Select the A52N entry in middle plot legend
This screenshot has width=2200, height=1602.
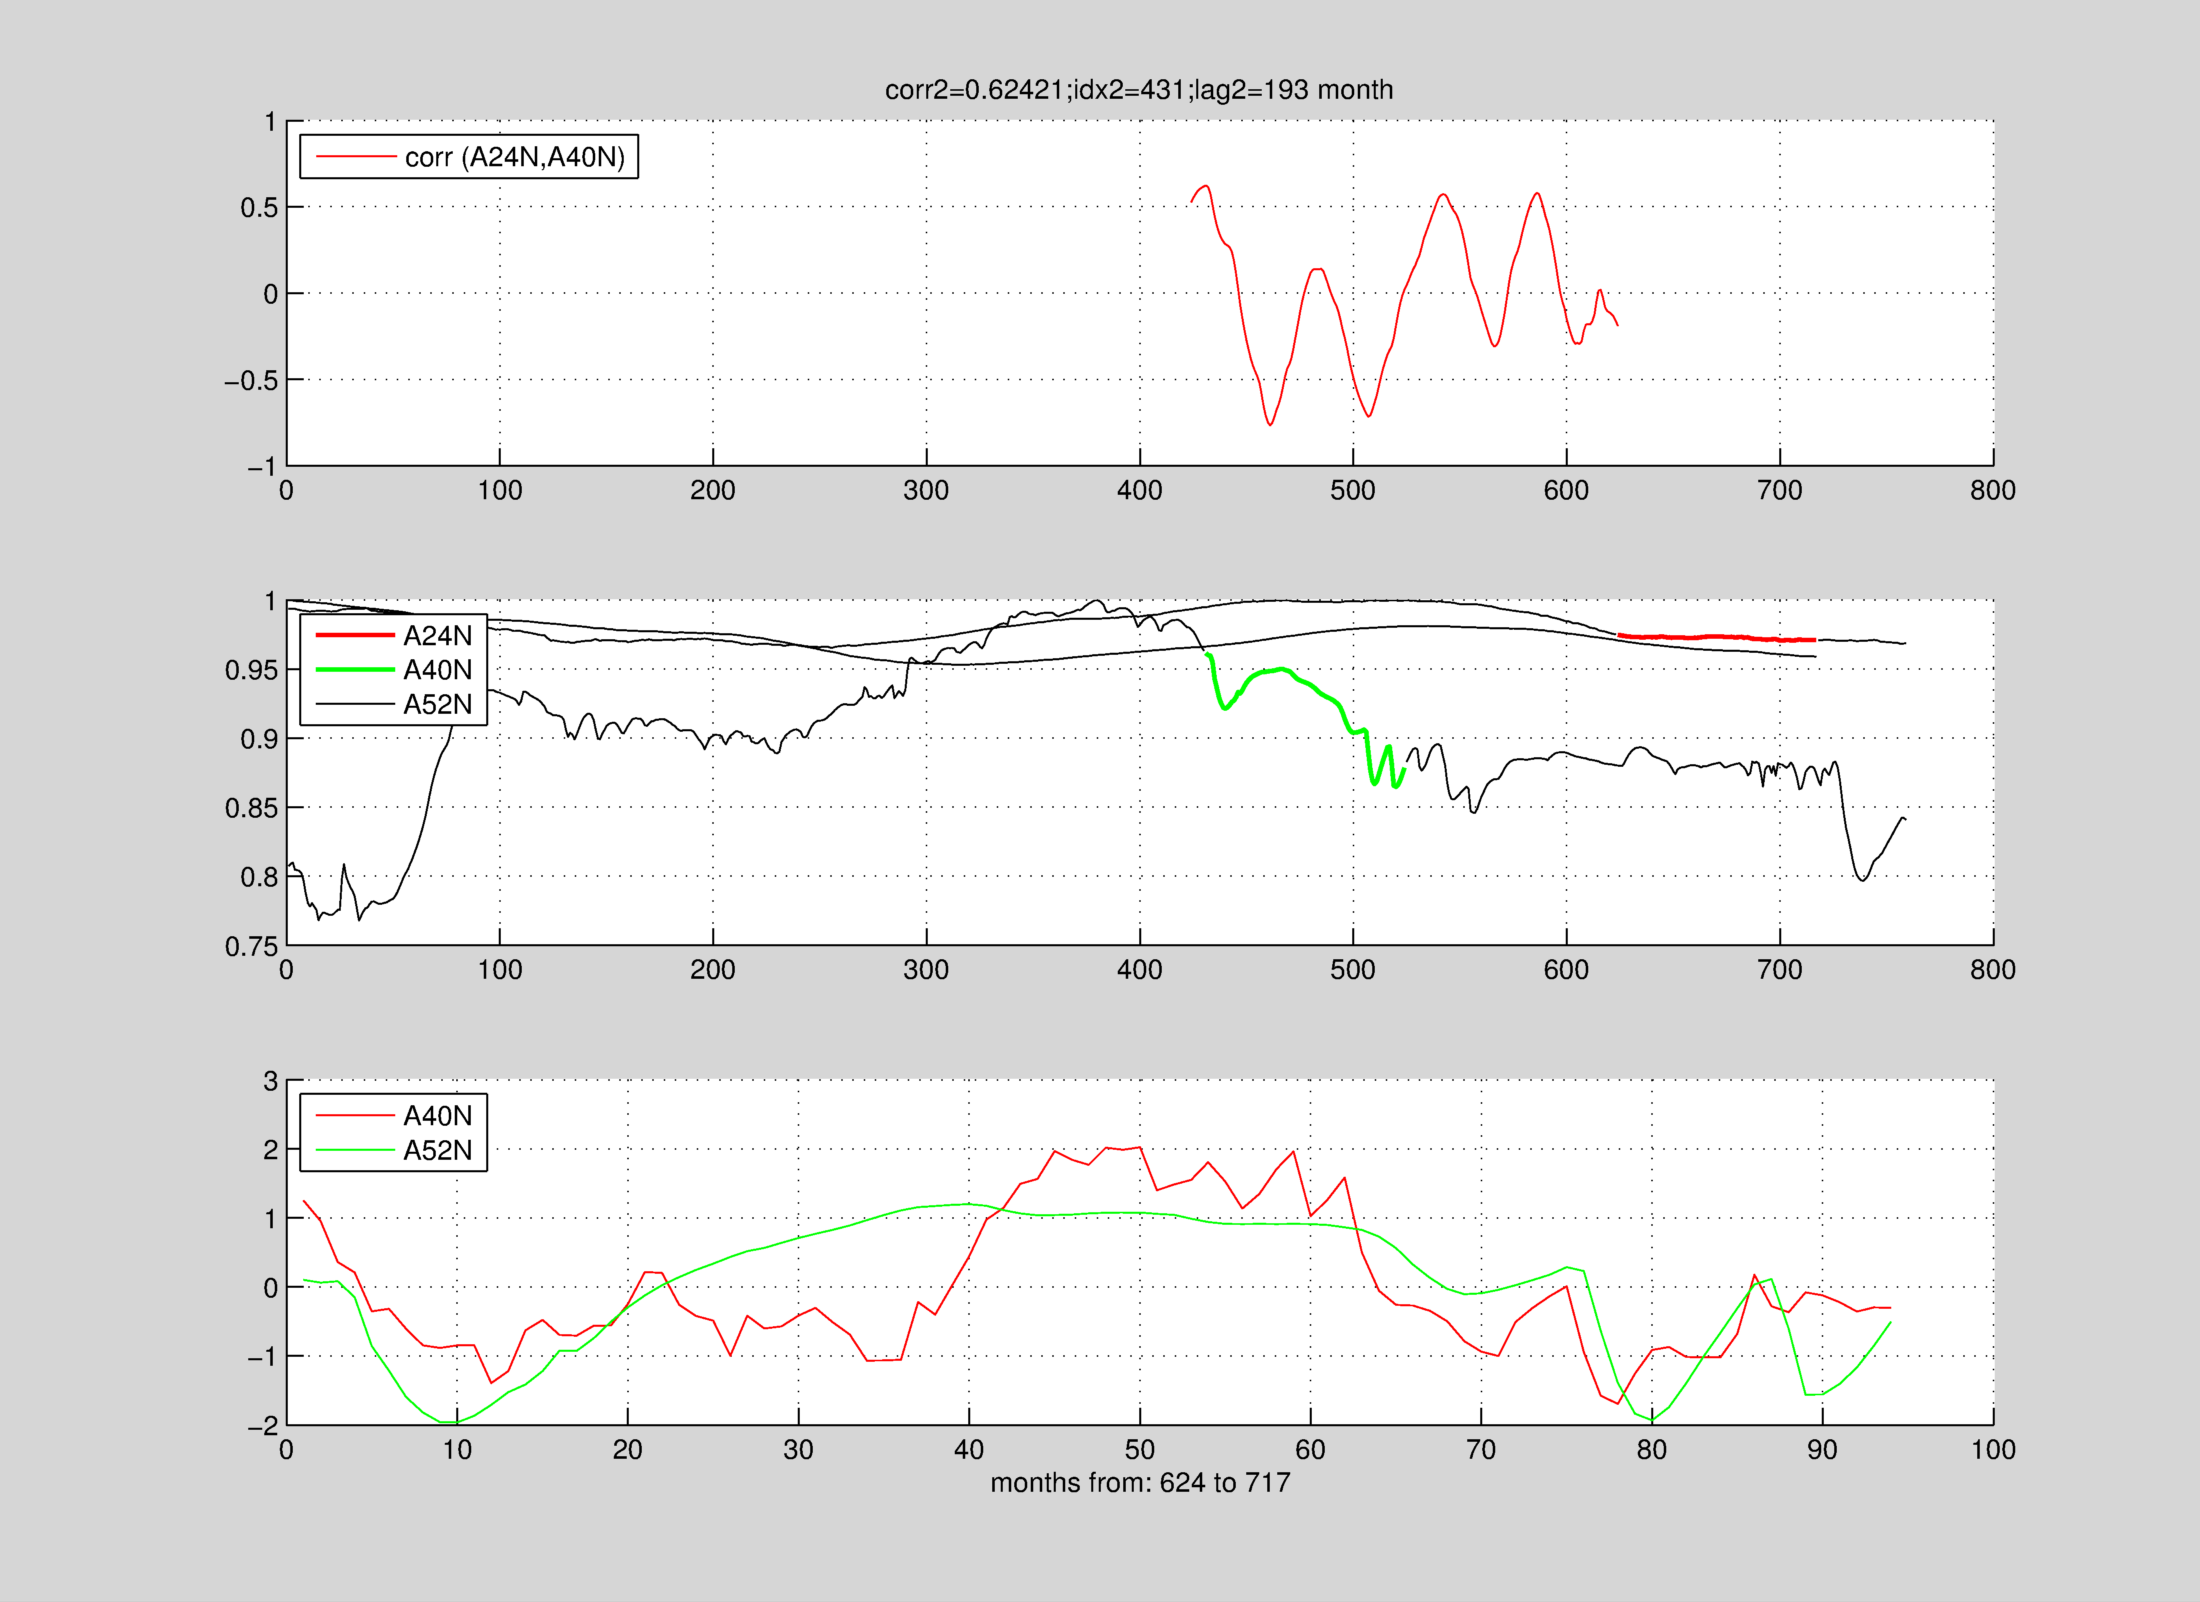(x=437, y=704)
